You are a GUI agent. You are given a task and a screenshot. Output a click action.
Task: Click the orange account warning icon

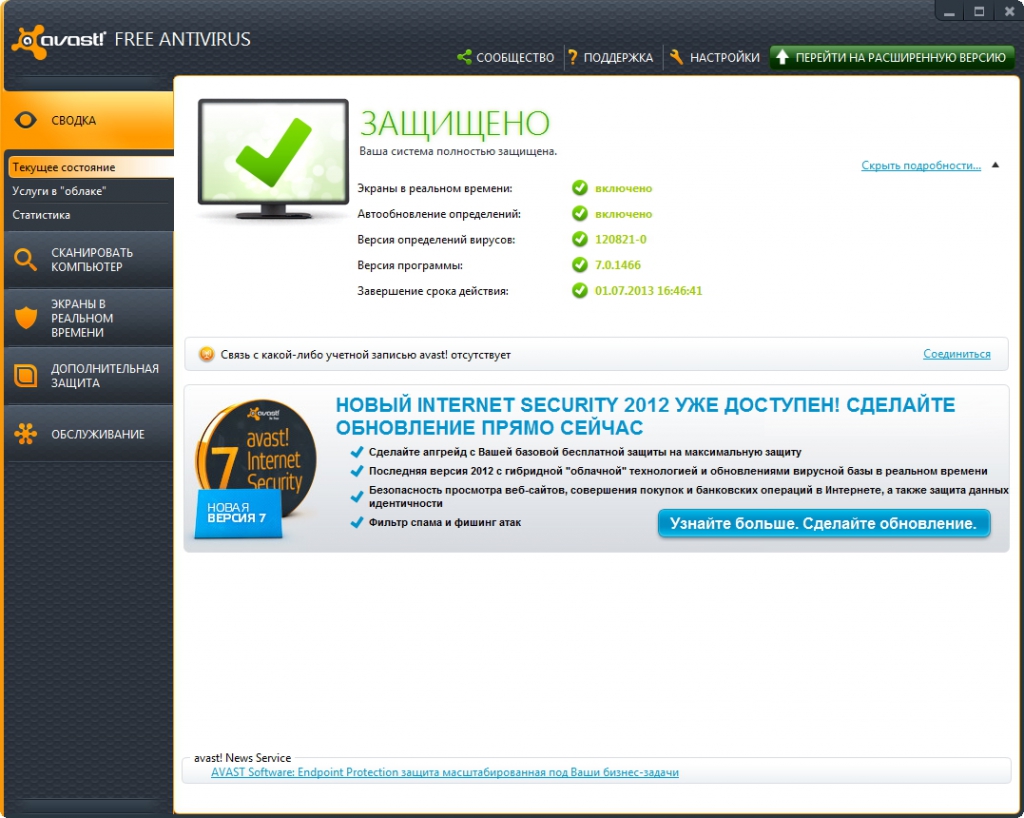click(206, 354)
